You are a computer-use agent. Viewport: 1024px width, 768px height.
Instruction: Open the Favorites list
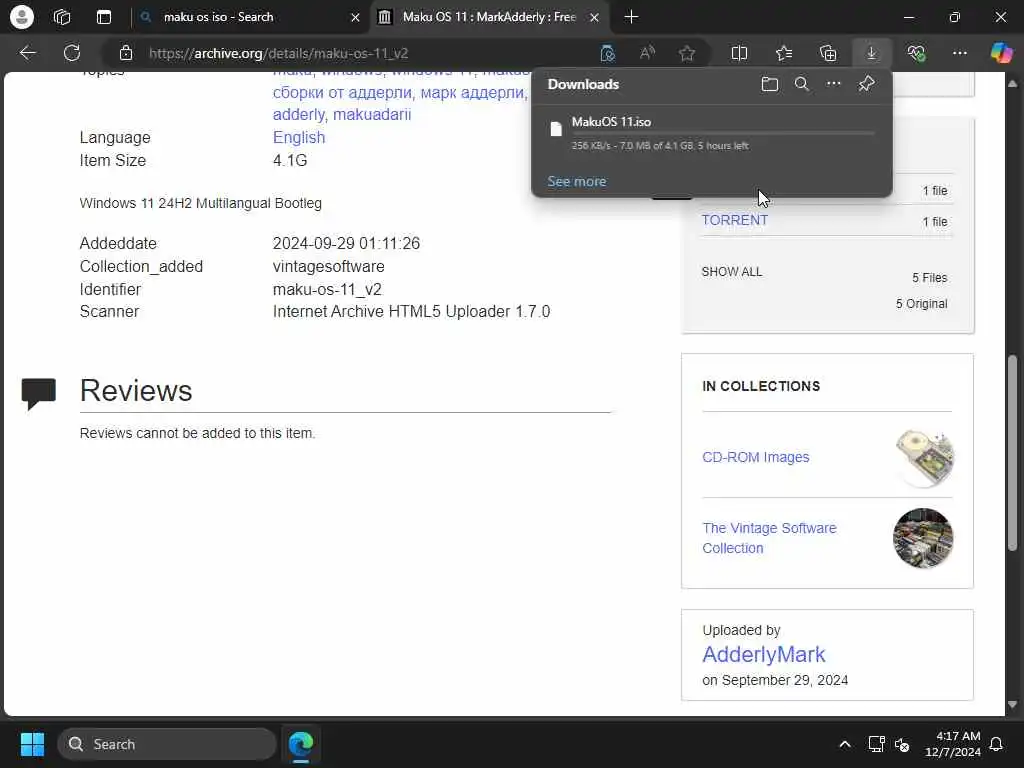pos(784,54)
